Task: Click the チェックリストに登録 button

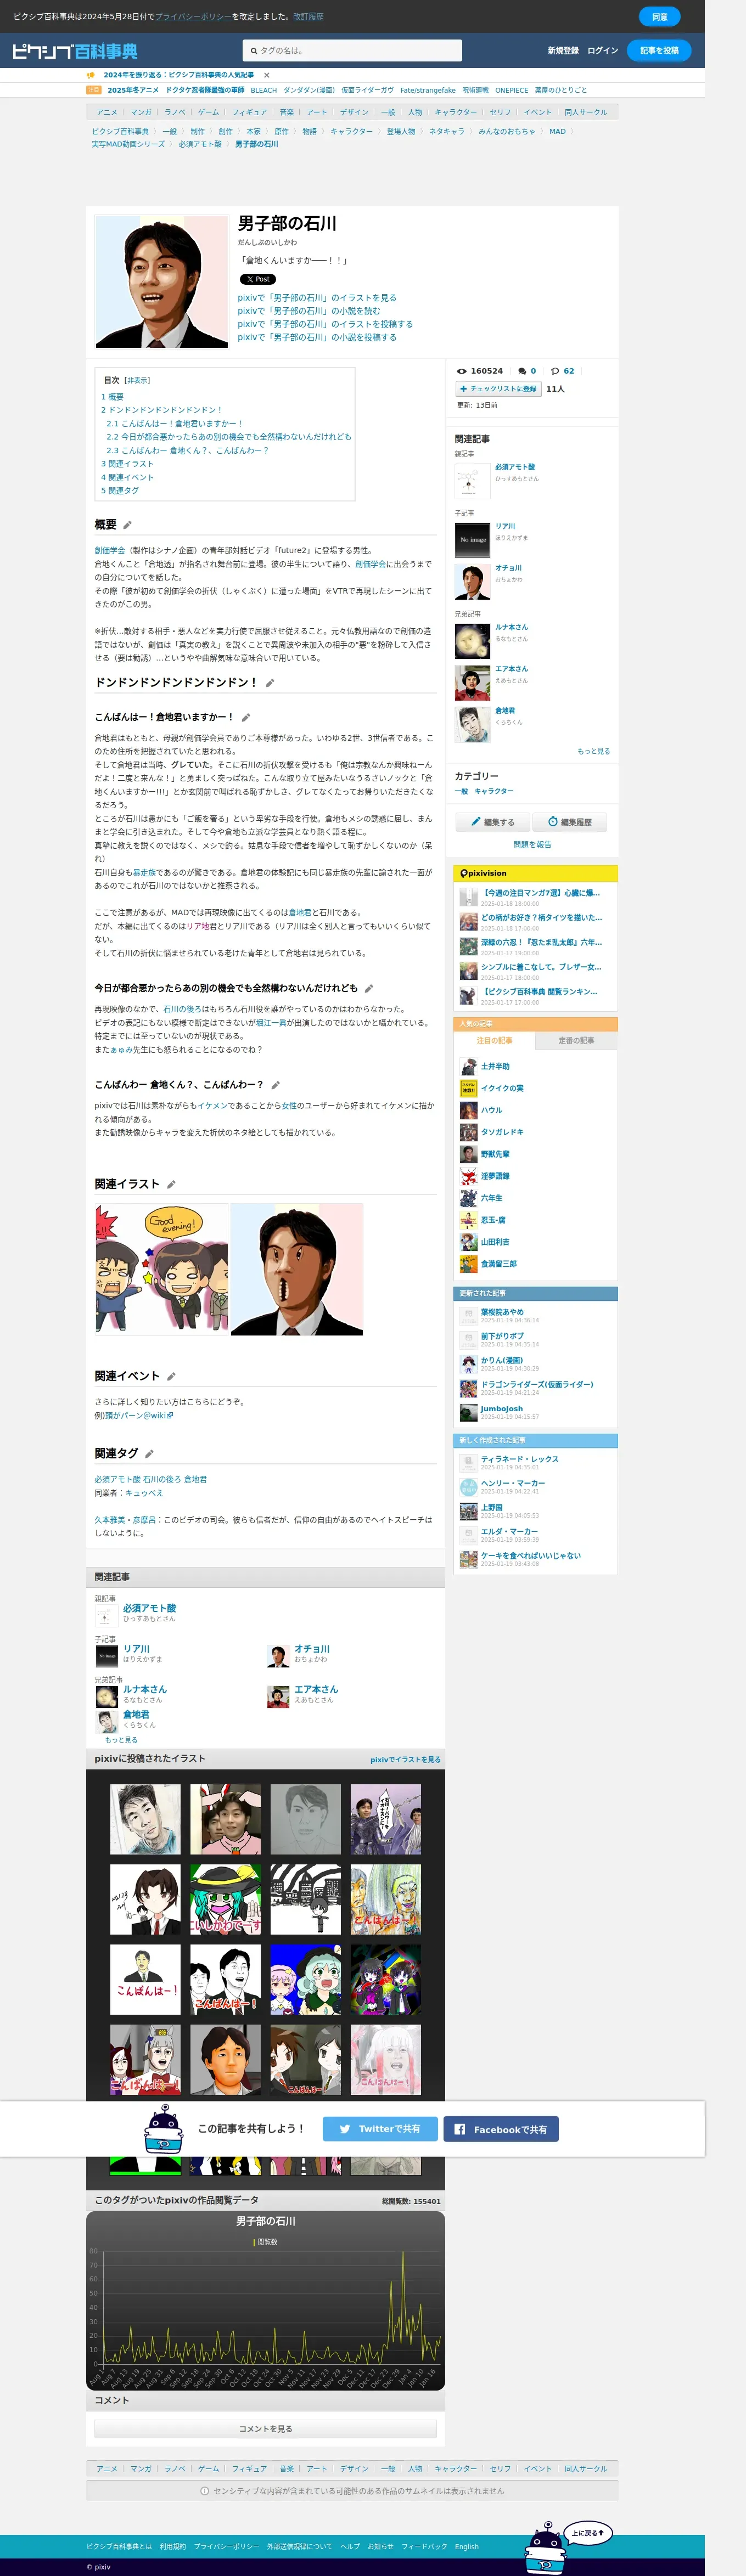Action: point(498,389)
